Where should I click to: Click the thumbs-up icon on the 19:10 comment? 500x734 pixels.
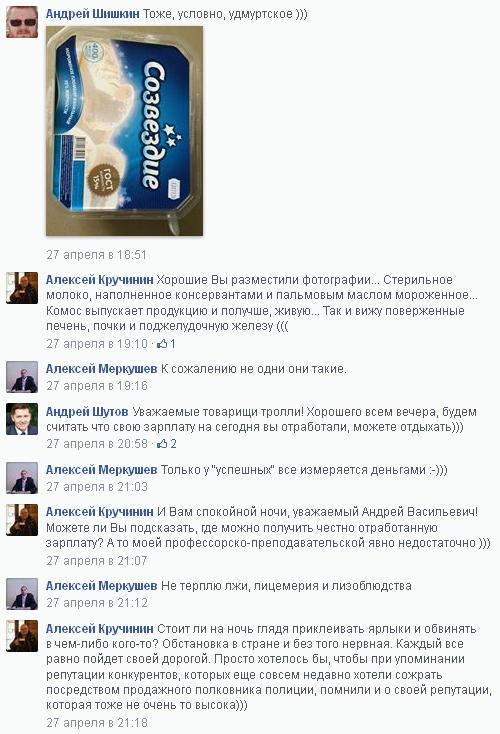(162, 344)
